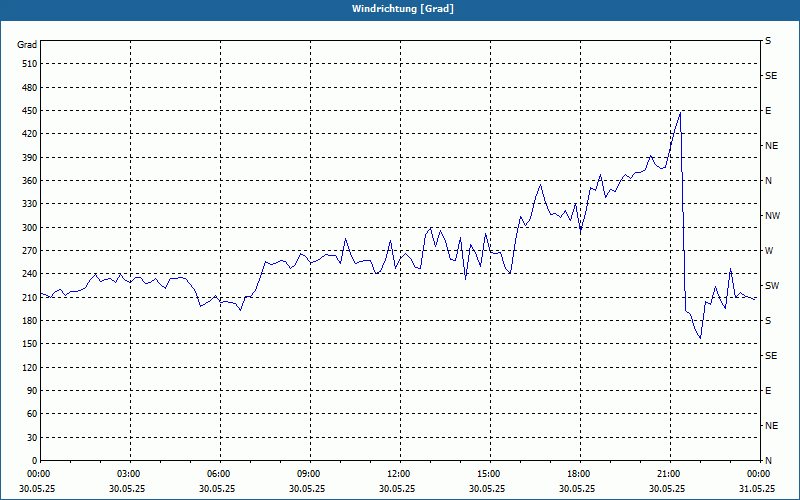This screenshot has height=500, width=800.
Task: Click the 30.05.25 date under 15:00
Action: pos(487,489)
